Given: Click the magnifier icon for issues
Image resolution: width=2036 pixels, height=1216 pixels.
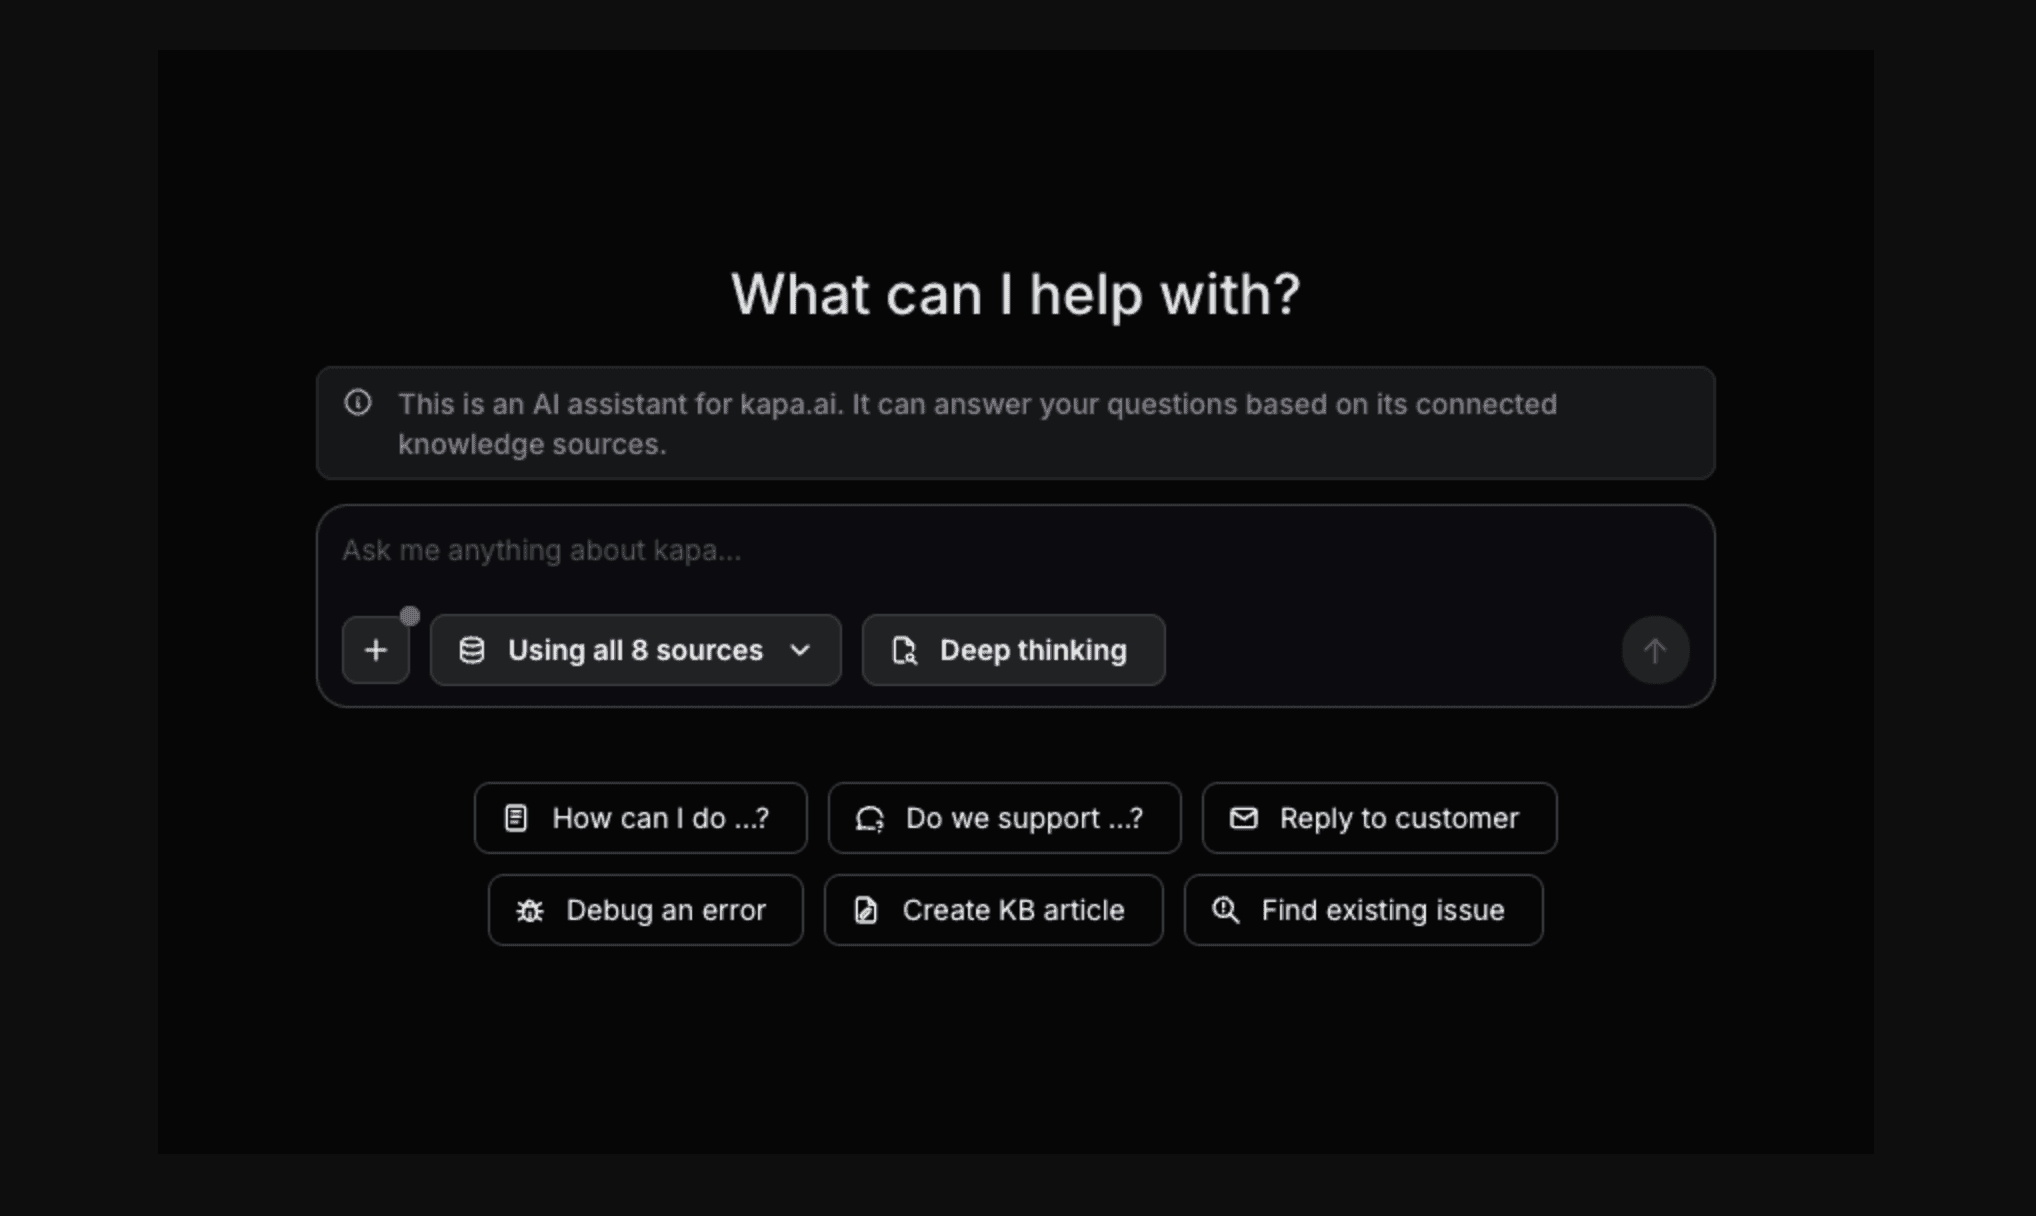Looking at the screenshot, I should click(x=1225, y=910).
